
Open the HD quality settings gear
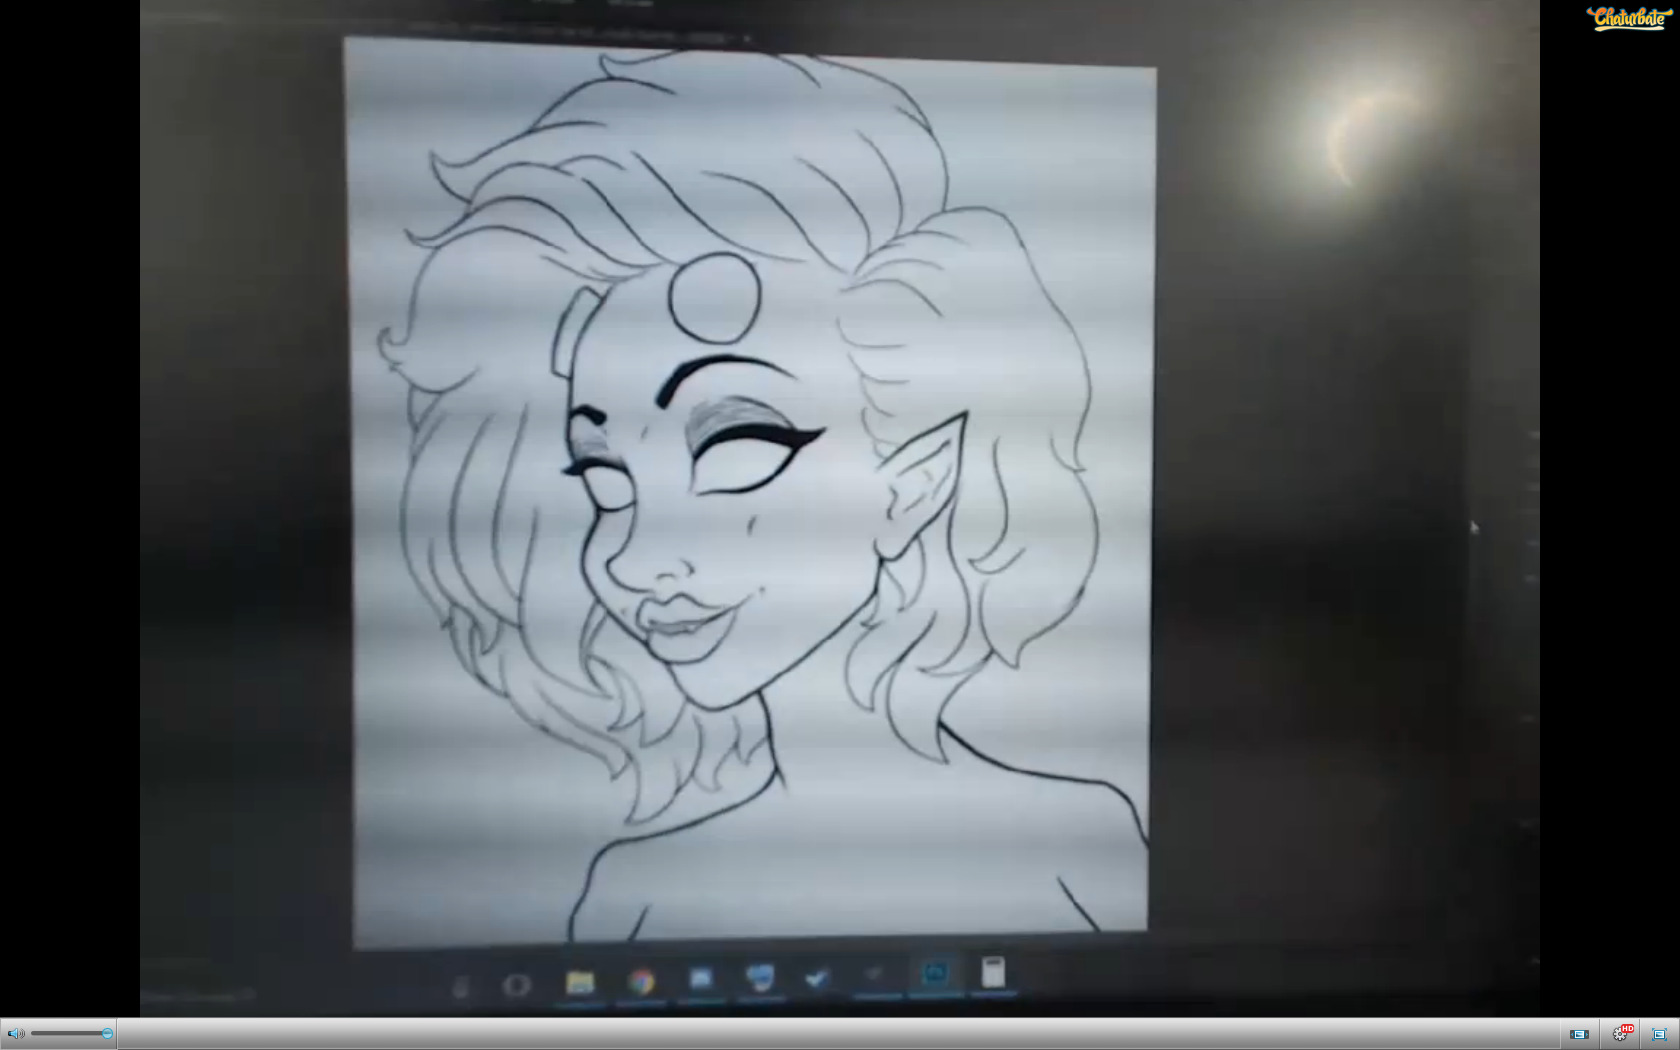tap(1621, 1034)
